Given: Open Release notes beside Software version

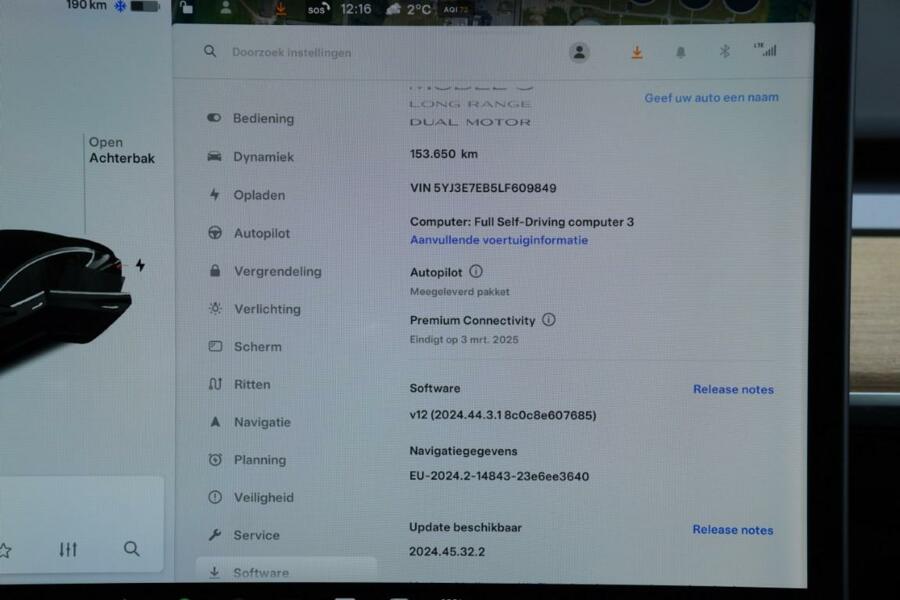Looking at the screenshot, I should coord(733,389).
